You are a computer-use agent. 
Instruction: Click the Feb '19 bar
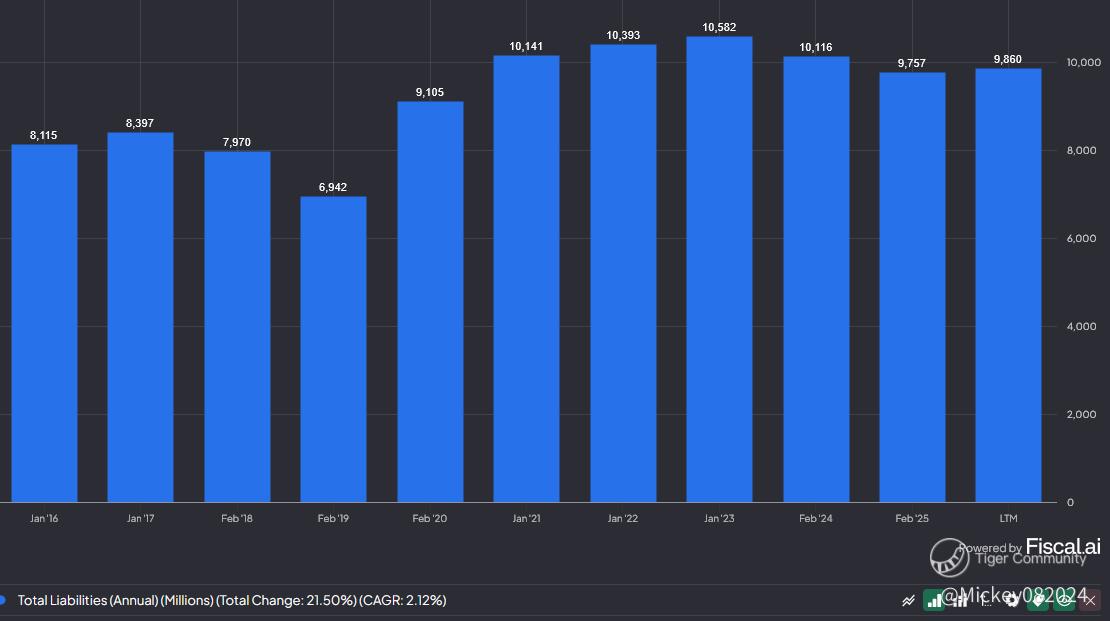(x=333, y=349)
